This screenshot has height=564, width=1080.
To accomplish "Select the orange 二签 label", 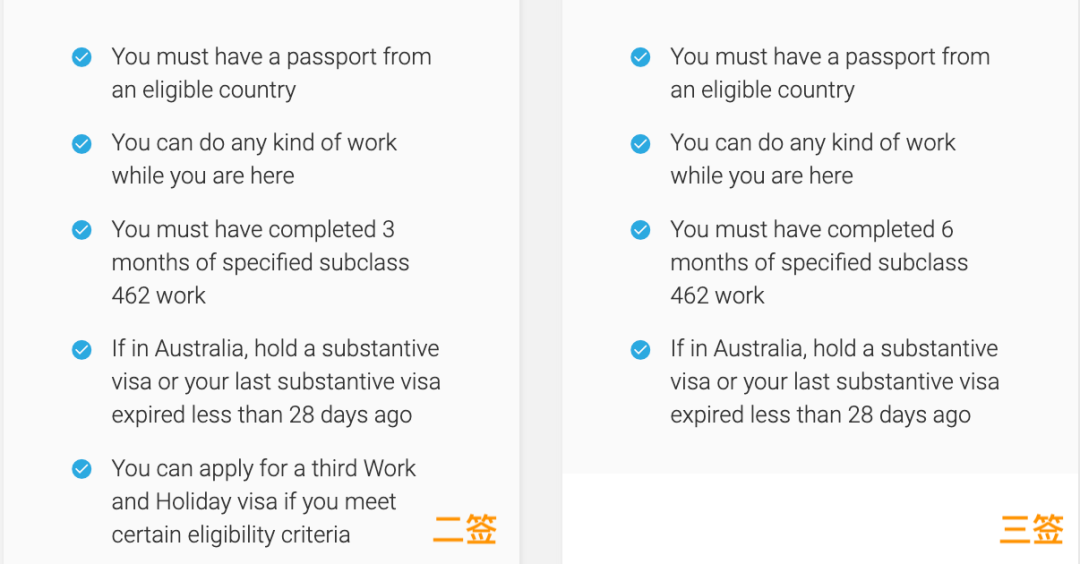I will click(465, 530).
